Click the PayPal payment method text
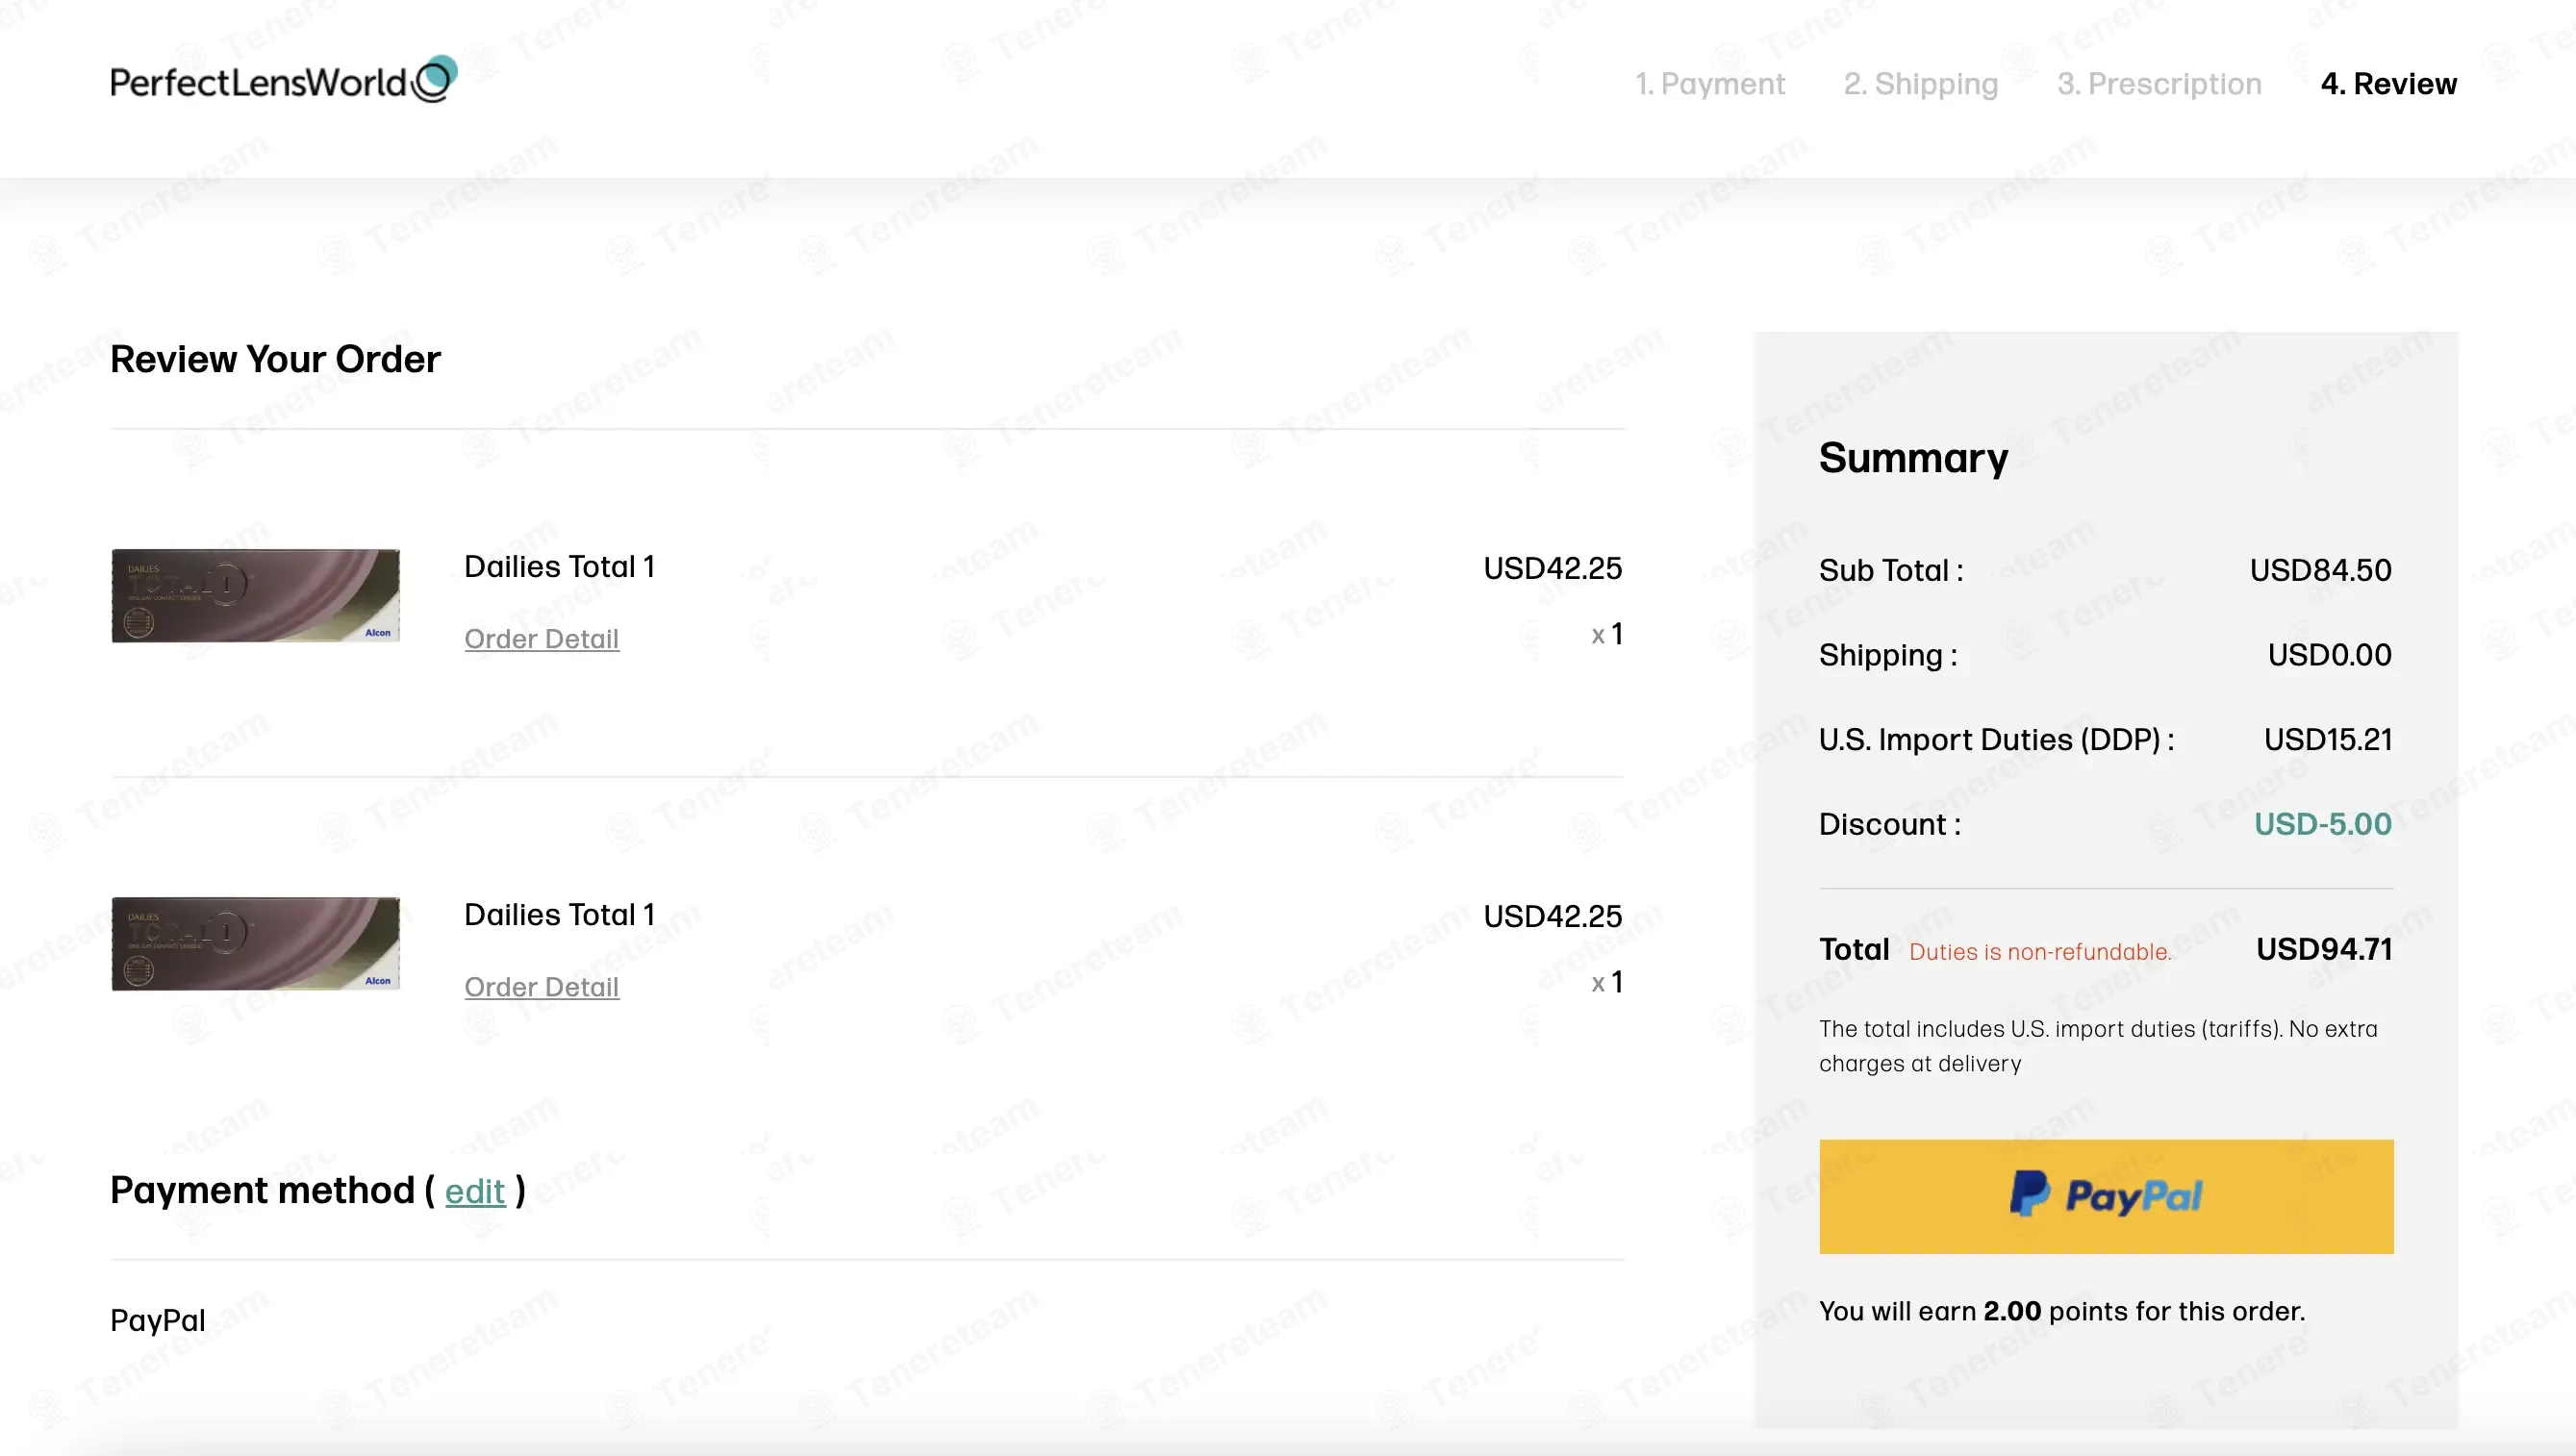2576x1456 pixels. click(158, 1320)
